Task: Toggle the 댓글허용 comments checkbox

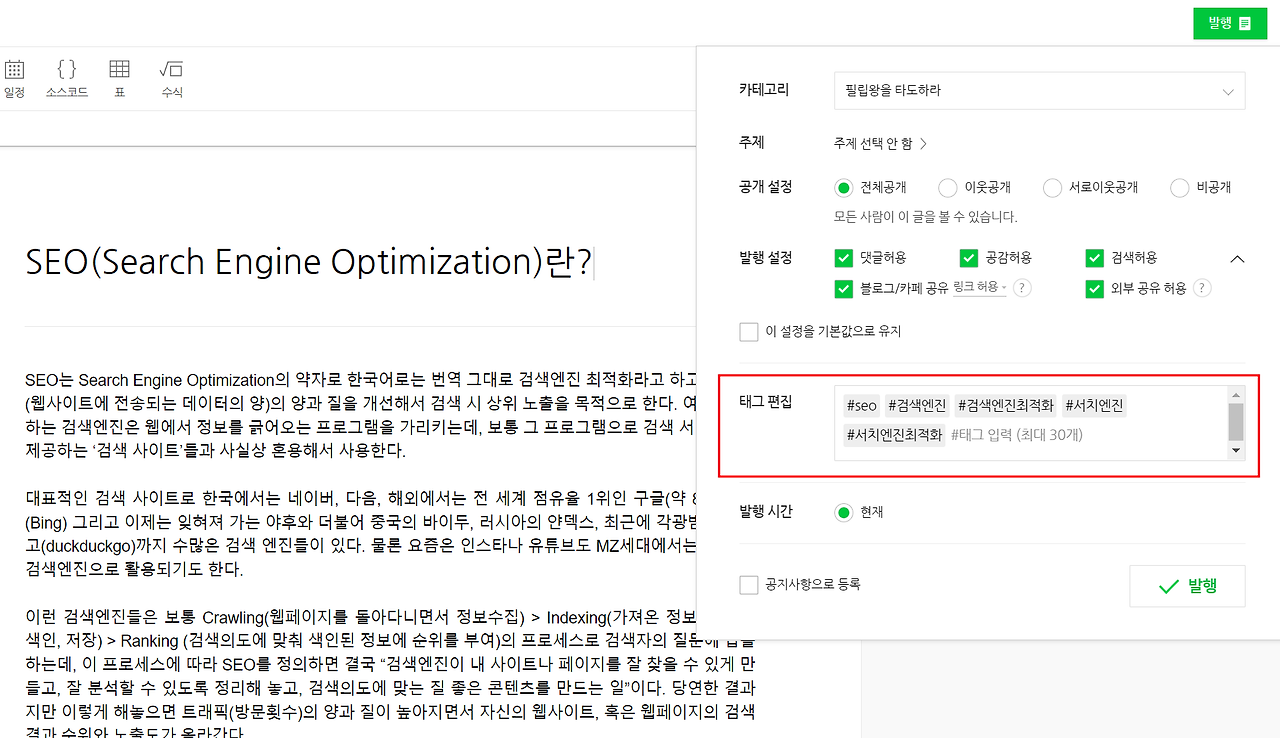Action: (844, 257)
